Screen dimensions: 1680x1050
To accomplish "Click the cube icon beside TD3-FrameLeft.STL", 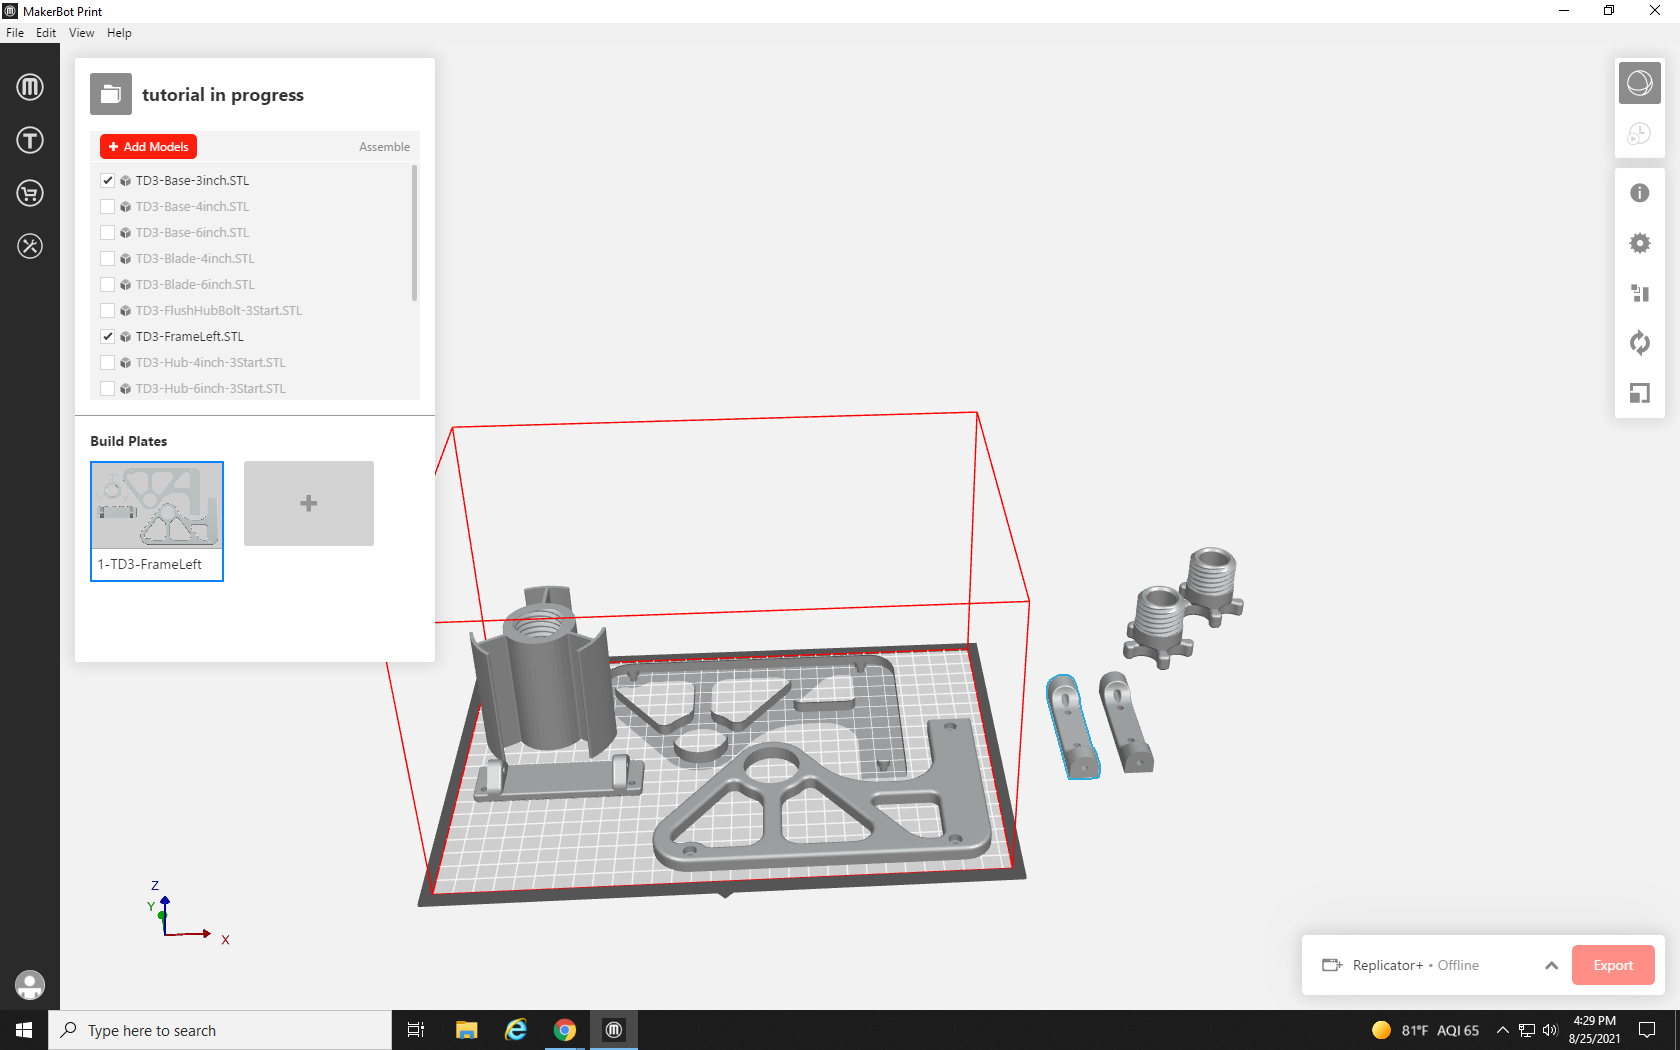I will pos(125,337).
